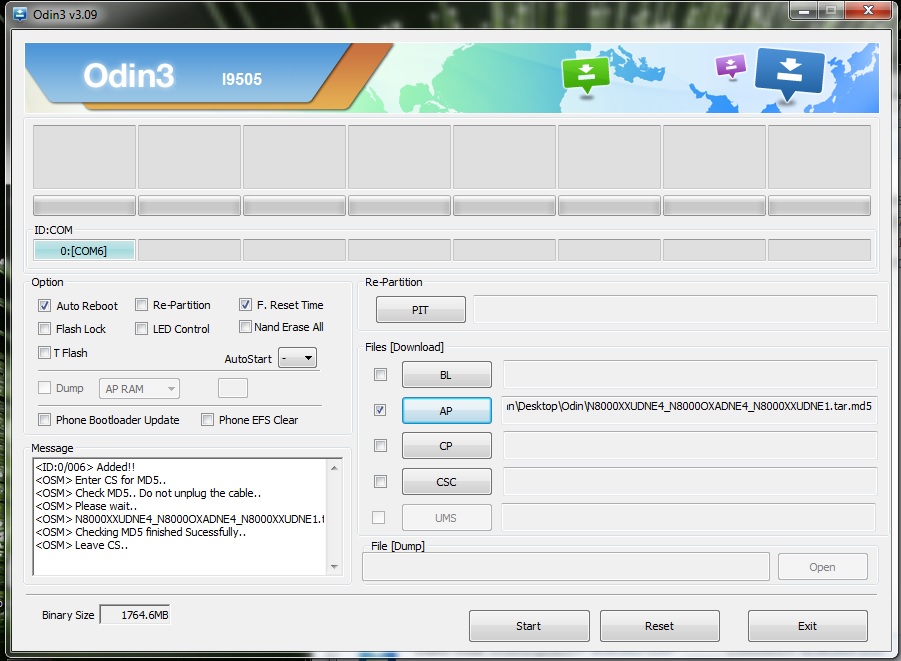Click log line '<ID:0/006> Added!!'

point(85,467)
